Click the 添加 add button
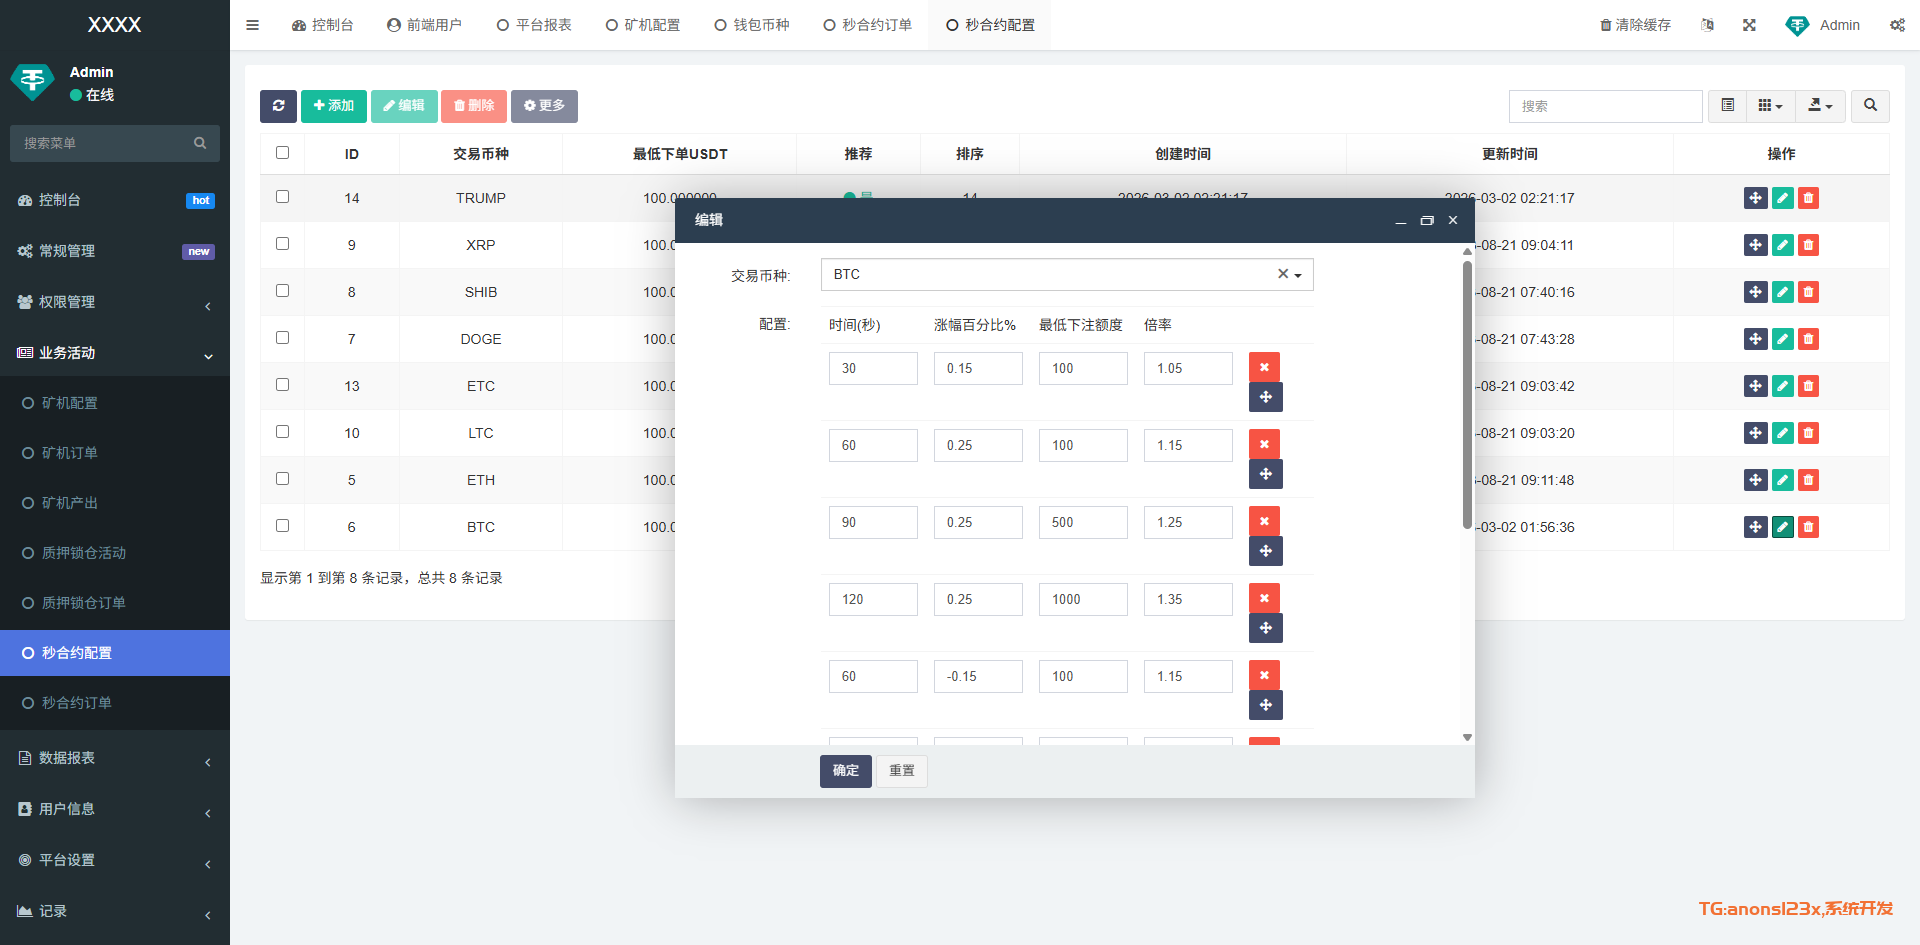The width and height of the screenshot is (1920, 945). tap(333, 106)
